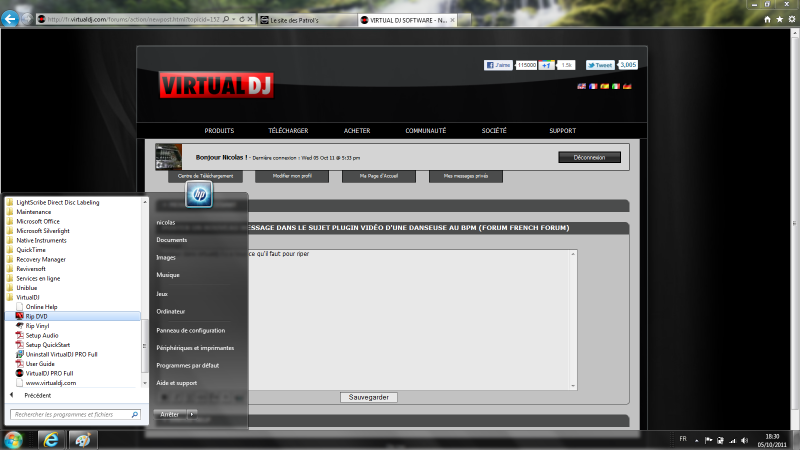This screenshot has height=450, width=800.
Task: Expand the Arrêter shutdown options arrow
Action: (x=192, y=413)
